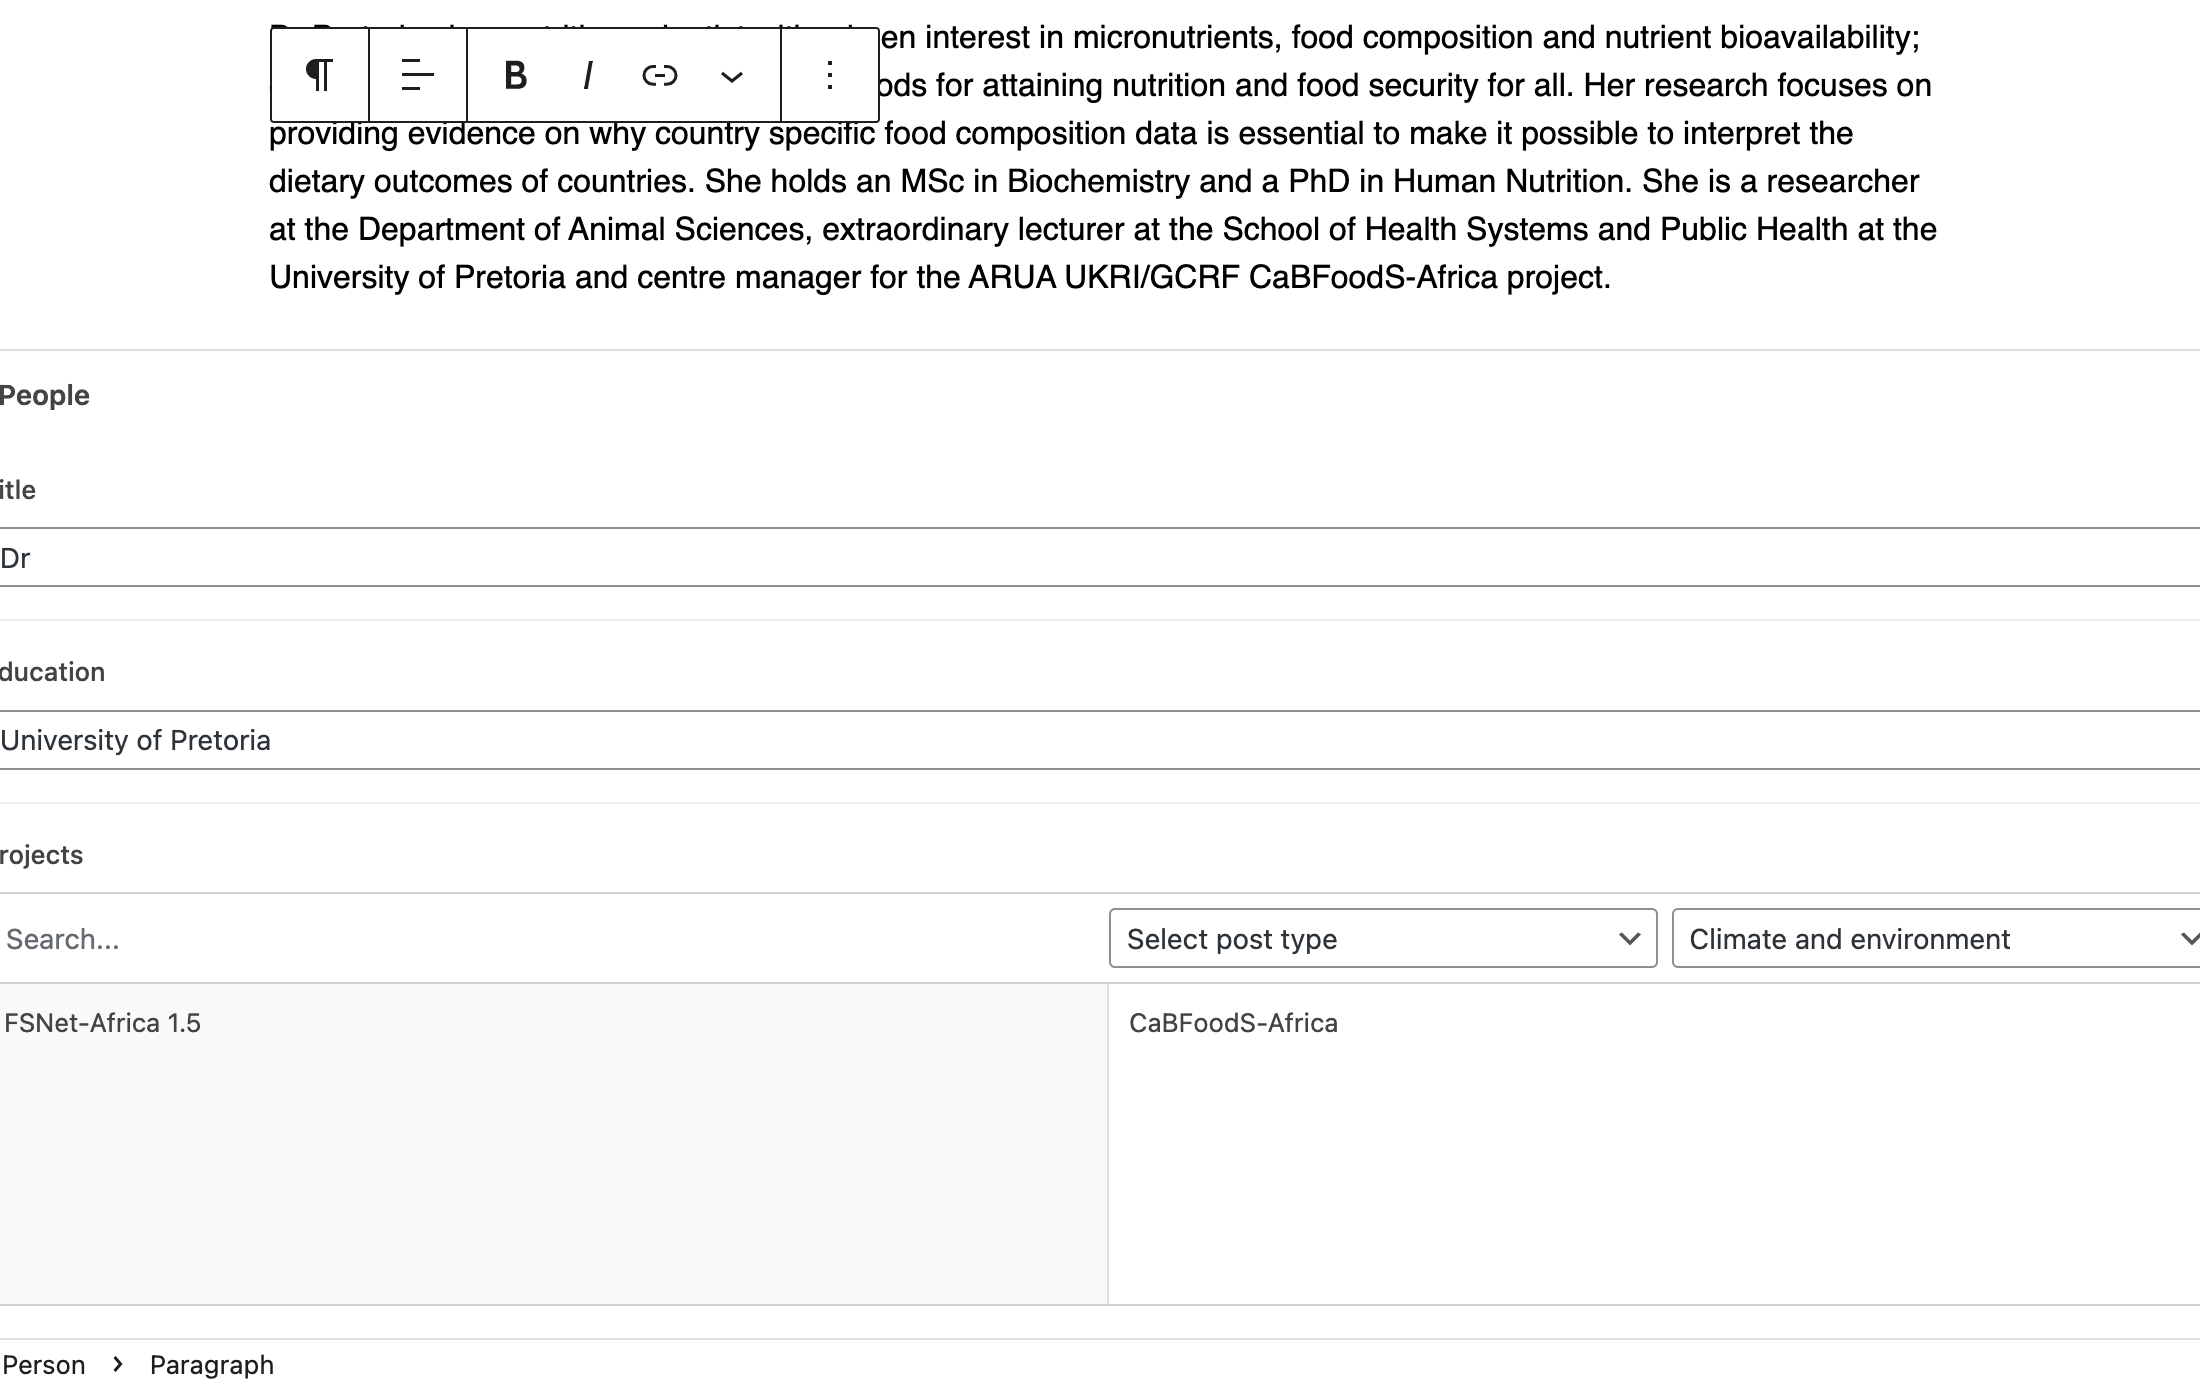Open block options three-dot menu
The height and width of the screenshot is (1388, 2200).
tap(829, 75)
